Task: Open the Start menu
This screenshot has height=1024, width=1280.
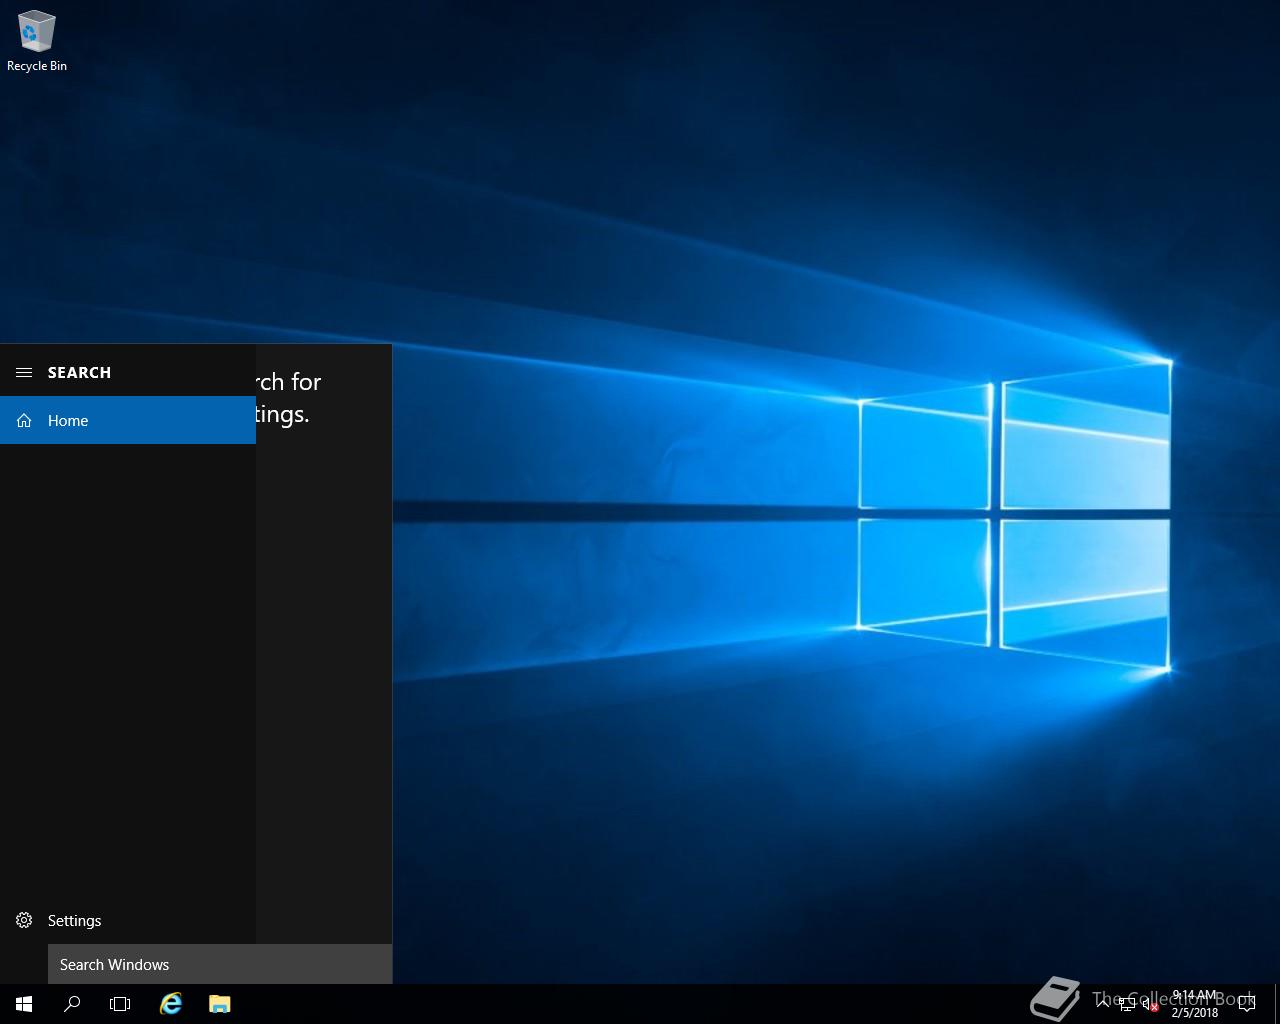Action: tap(23, 1003)
